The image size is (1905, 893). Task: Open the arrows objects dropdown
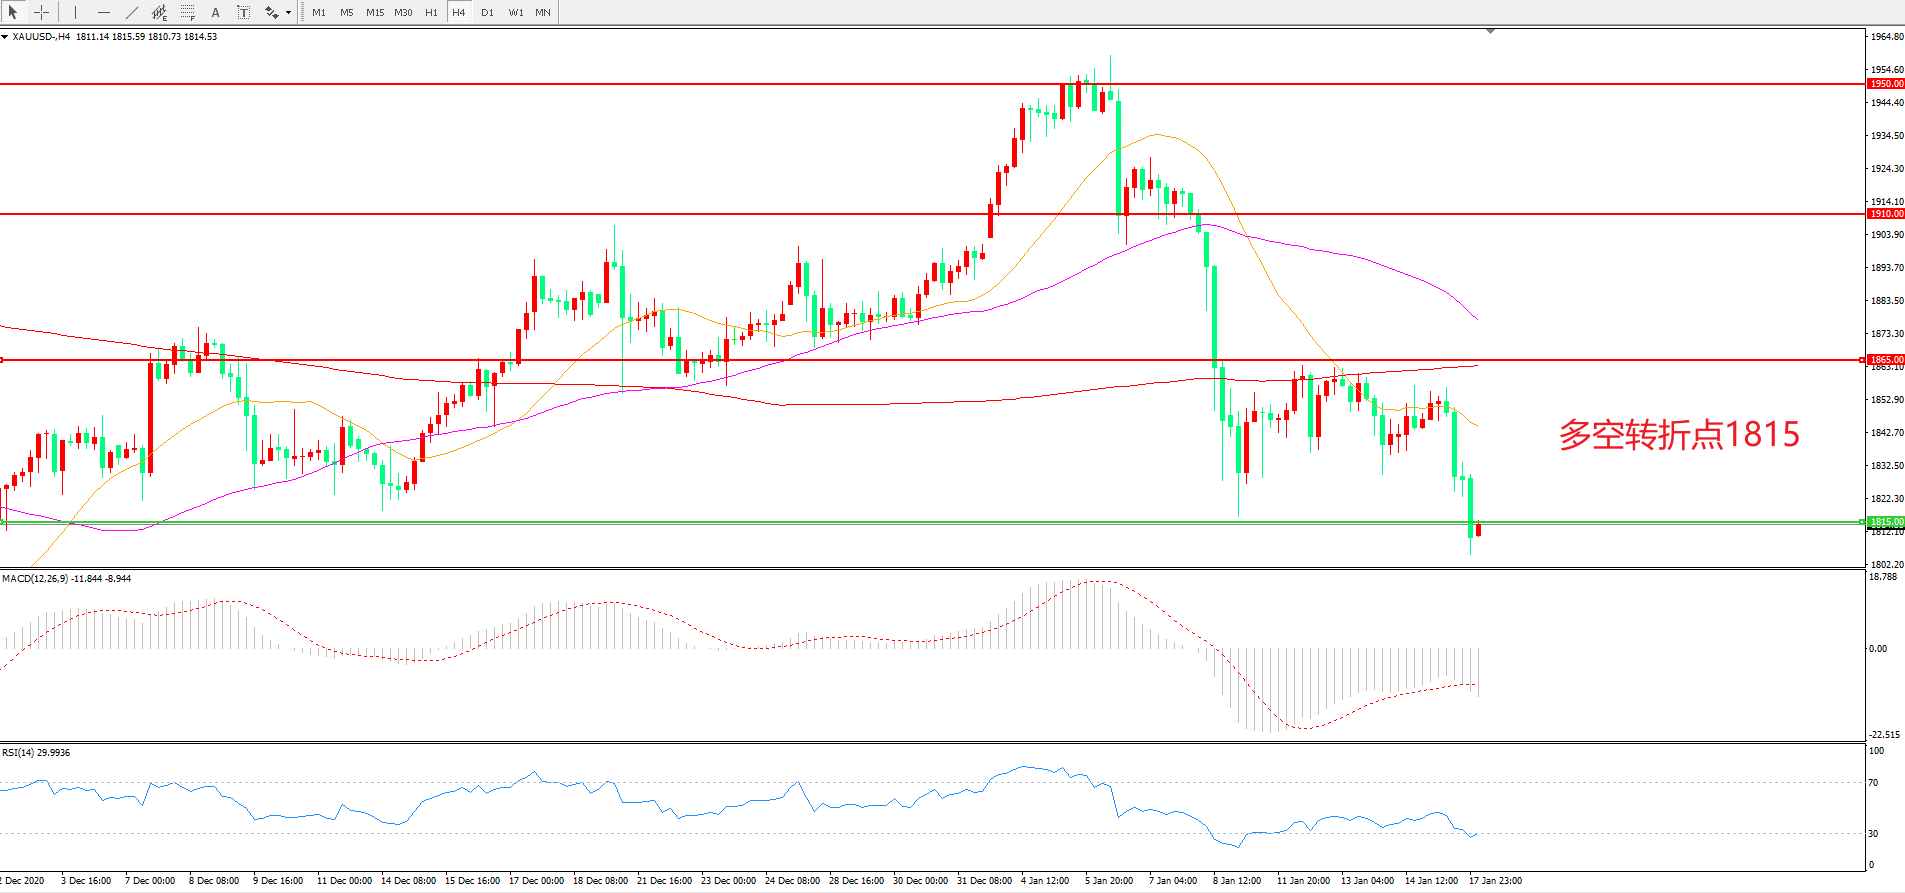pos(288,13)
